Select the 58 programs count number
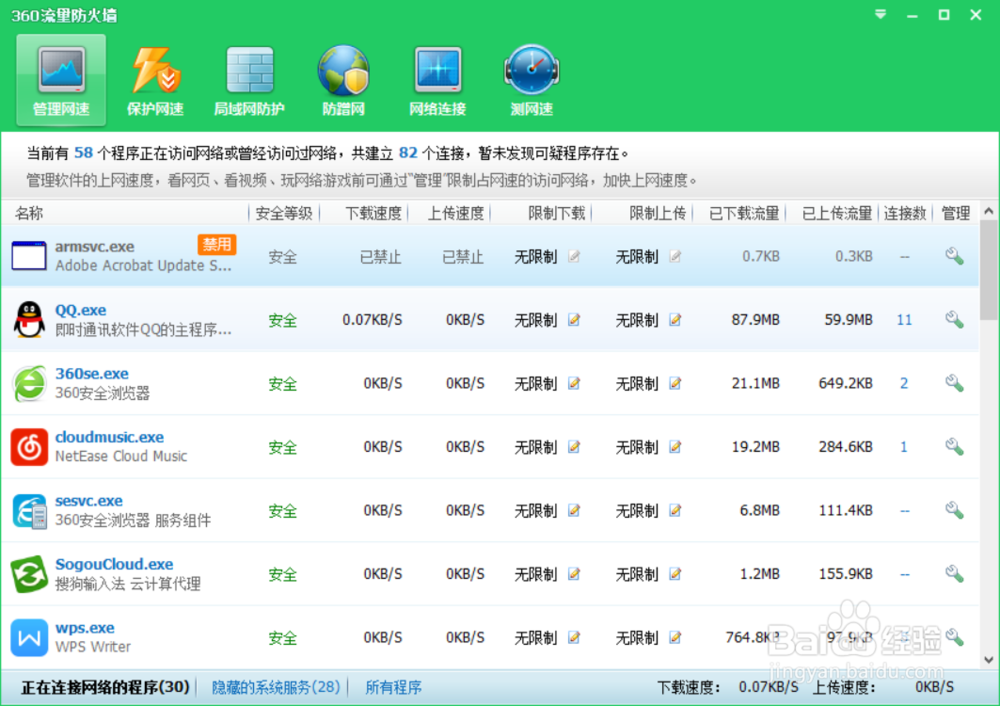The image size is (1000, 706). (x=84, y=153)
